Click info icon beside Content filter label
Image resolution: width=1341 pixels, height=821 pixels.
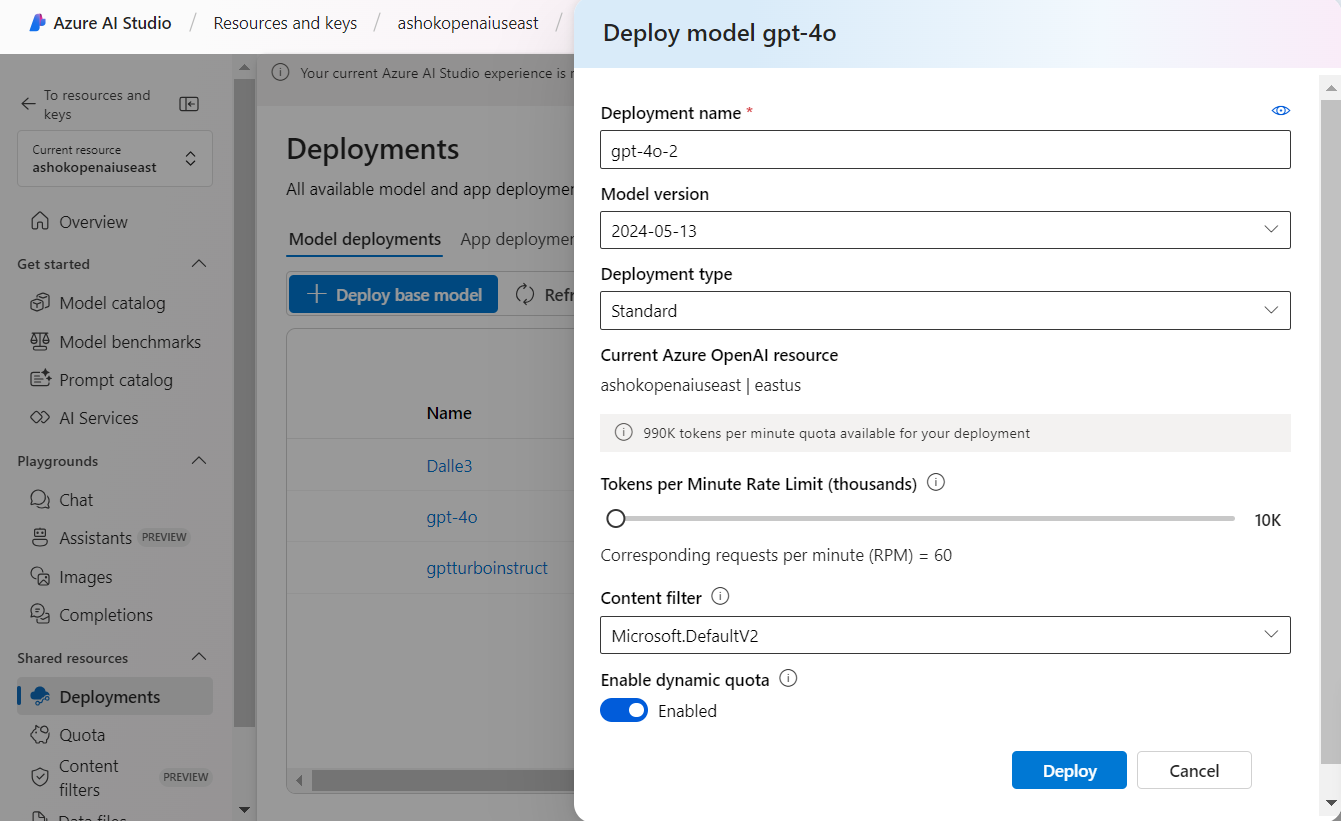click(x=720, y=596)
